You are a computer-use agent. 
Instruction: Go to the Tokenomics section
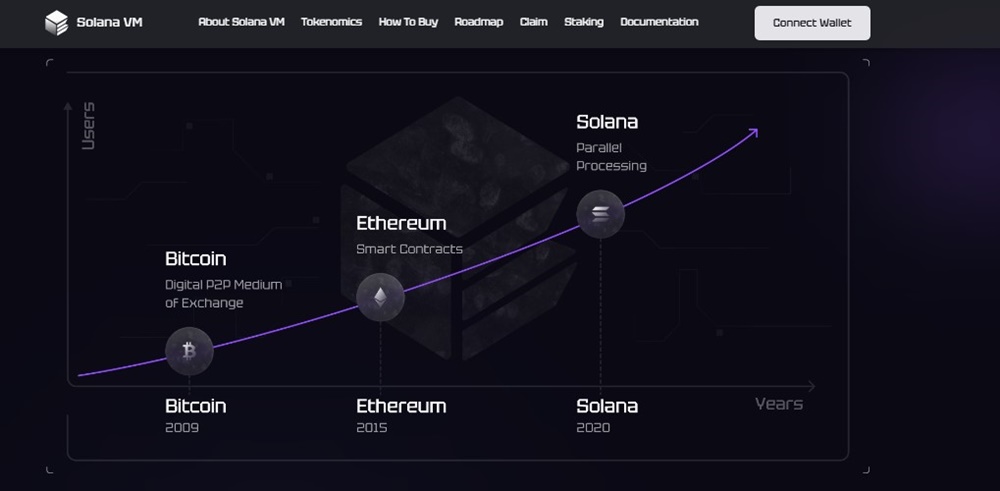point(331,22)
